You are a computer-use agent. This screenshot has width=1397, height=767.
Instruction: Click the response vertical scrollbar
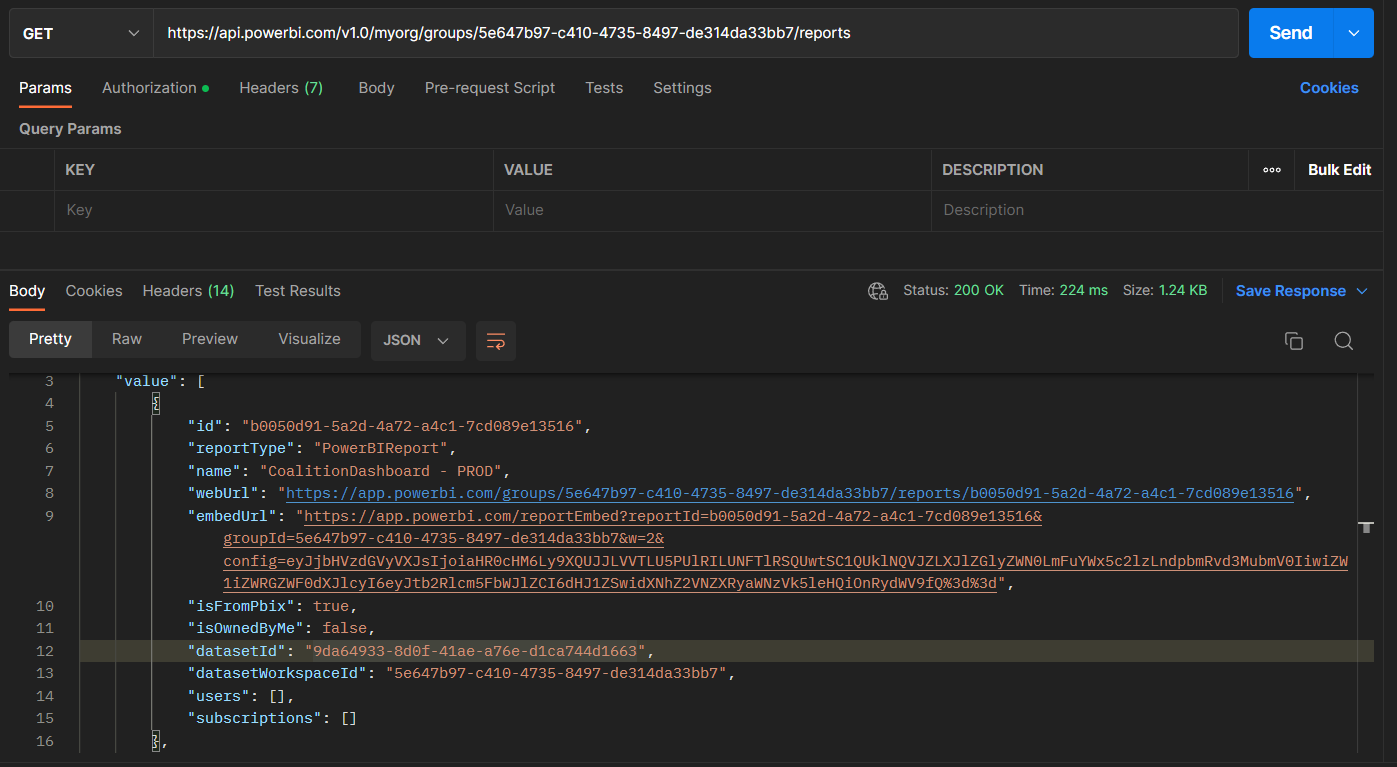point(1366,565)
